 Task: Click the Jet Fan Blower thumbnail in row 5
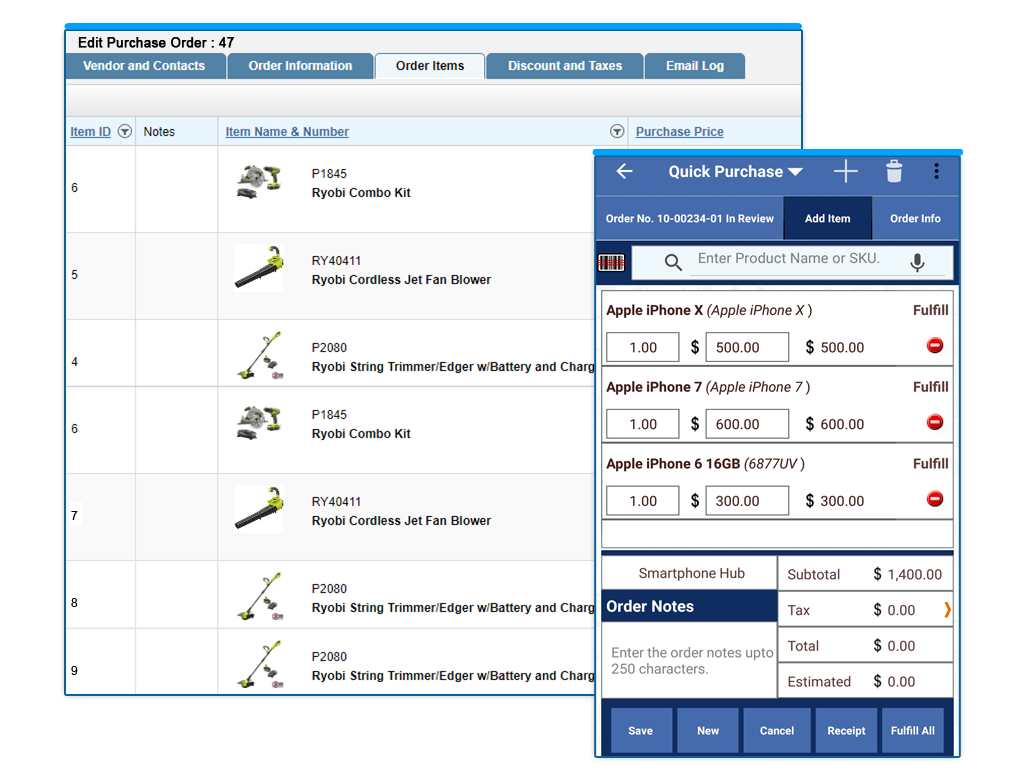pyautogui.click(x=259, y=267)
